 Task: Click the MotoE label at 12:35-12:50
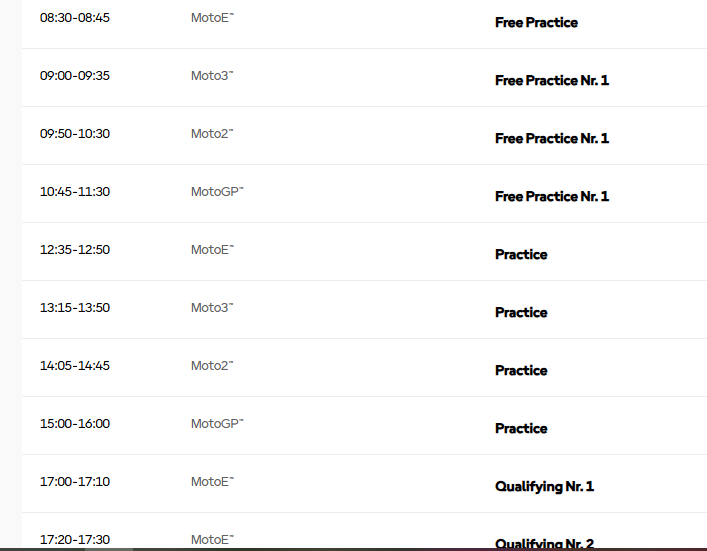(212, 249)
